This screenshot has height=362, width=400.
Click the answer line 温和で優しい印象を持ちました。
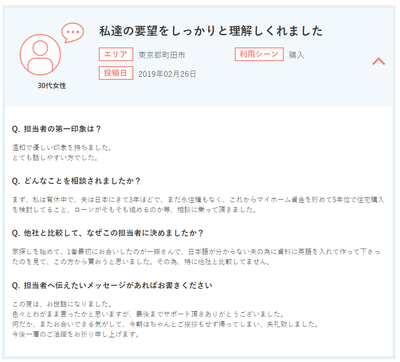point(62,147)
